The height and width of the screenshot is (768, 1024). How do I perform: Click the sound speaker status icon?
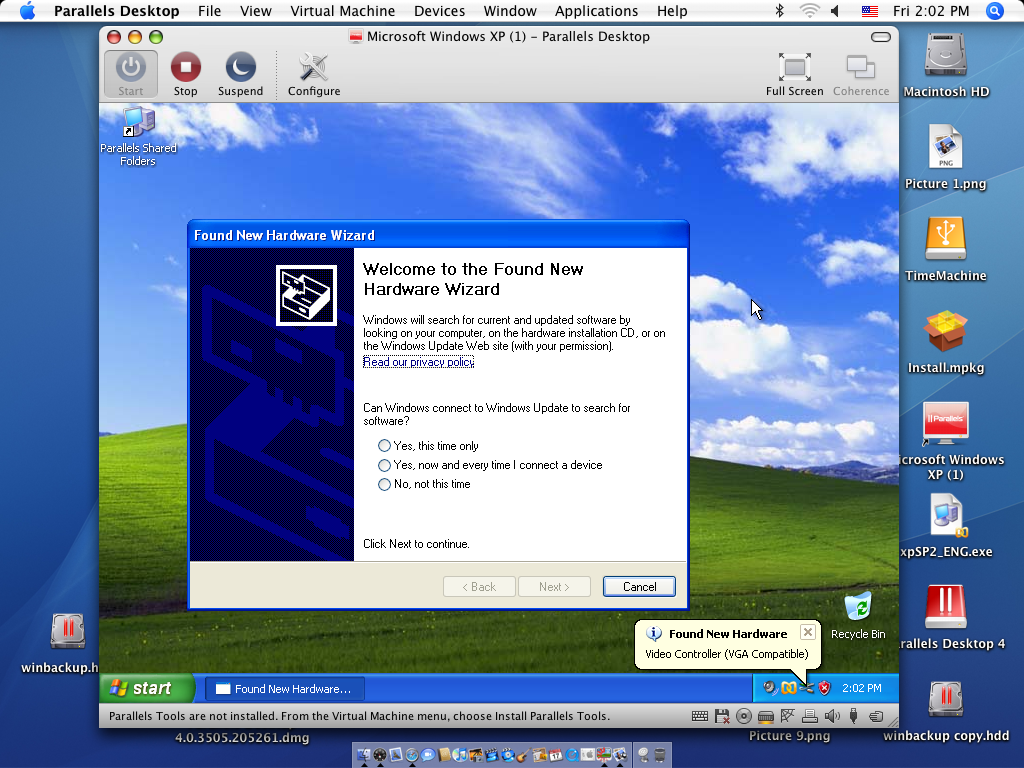(832, 716)
